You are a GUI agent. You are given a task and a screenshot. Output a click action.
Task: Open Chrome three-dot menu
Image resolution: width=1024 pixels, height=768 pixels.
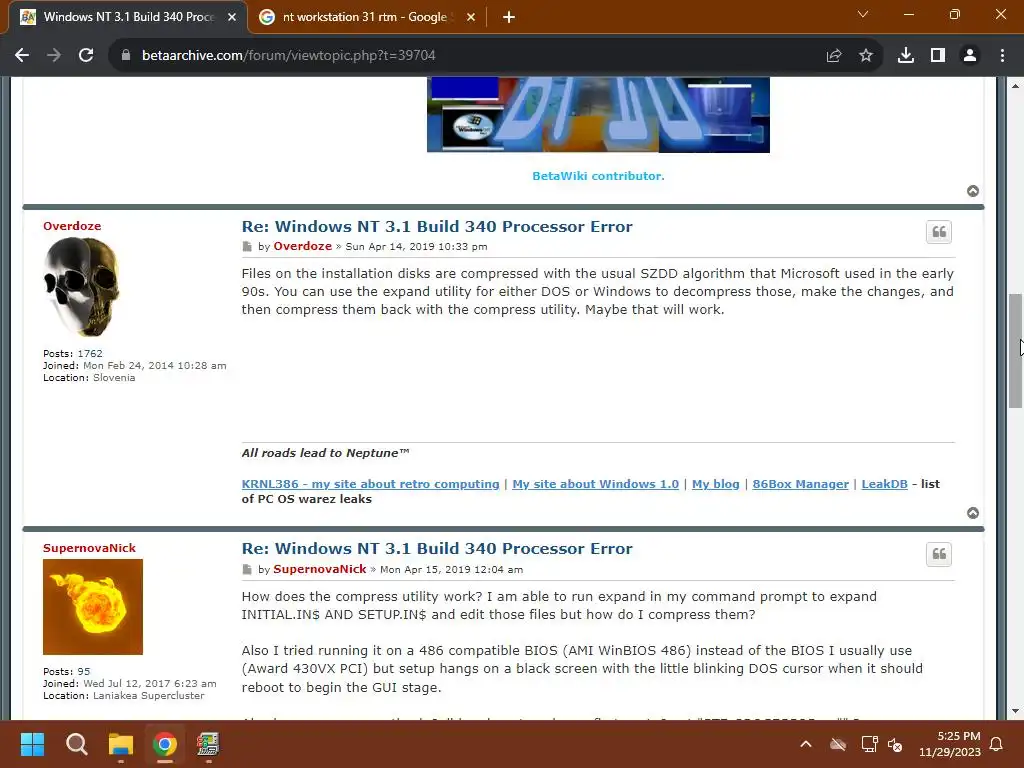pyautogui.click(x=1002, y=56)
